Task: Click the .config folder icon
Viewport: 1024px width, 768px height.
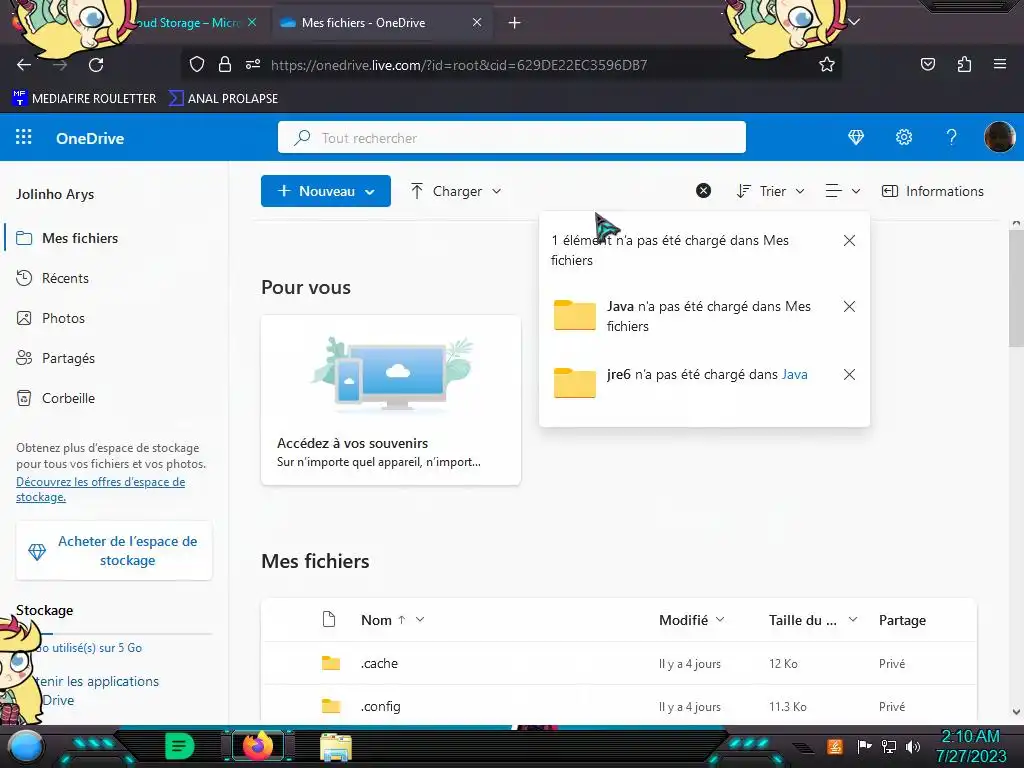Action: tap(331, 706)
